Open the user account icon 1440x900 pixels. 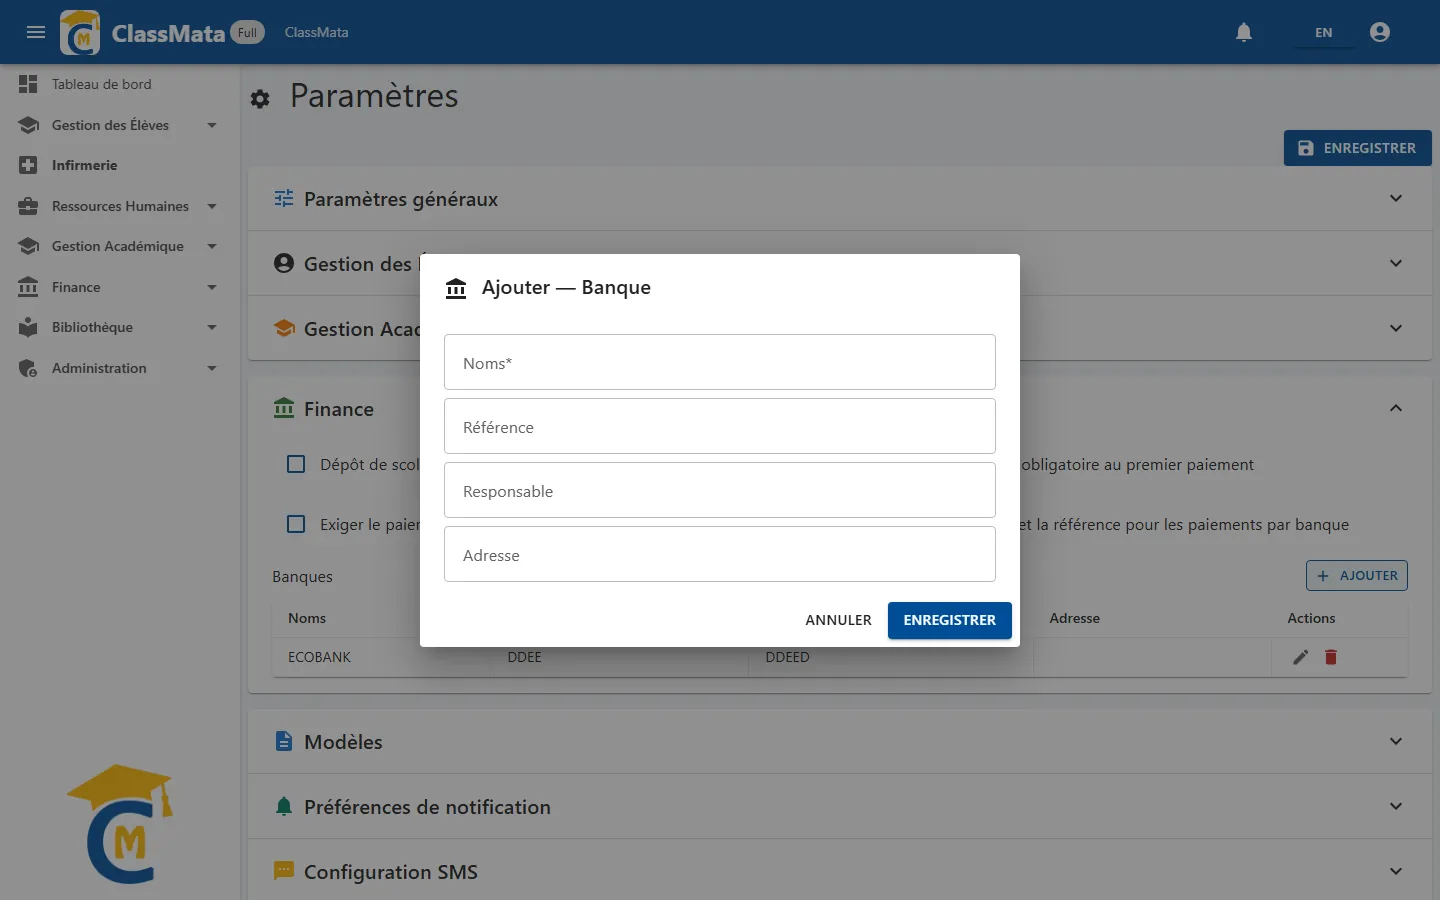click(1380, 32)
